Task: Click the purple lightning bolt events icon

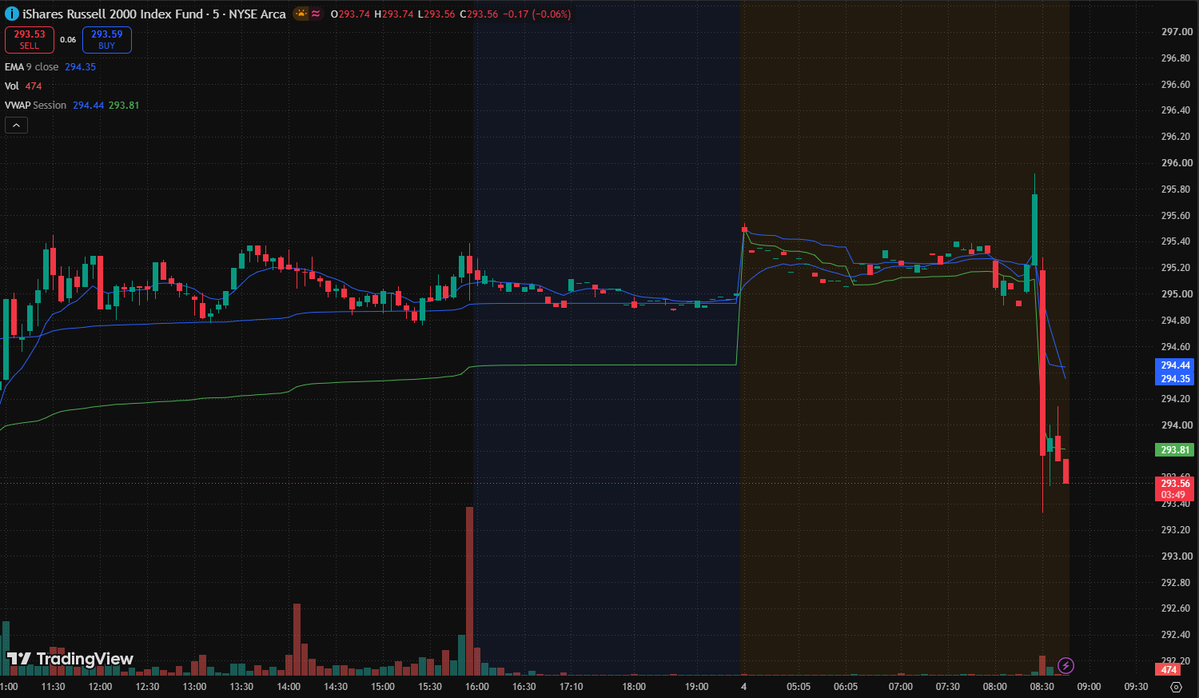Action: click(1065, 666)
